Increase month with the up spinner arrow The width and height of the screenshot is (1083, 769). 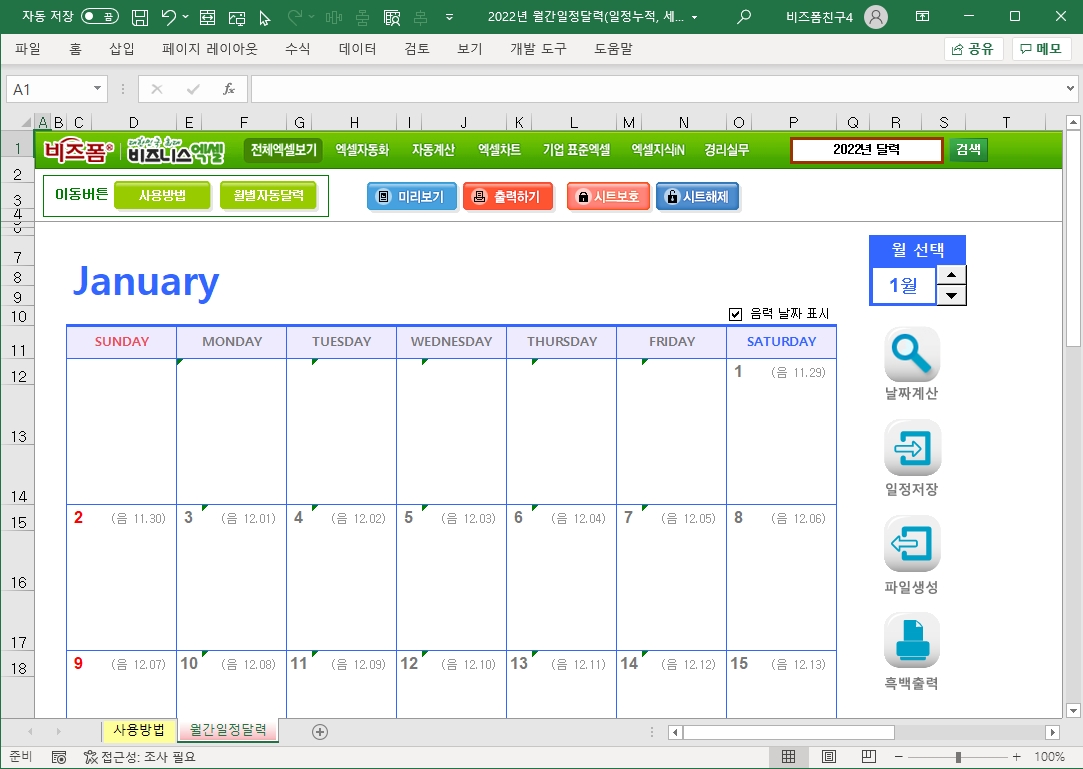(953, 275)
